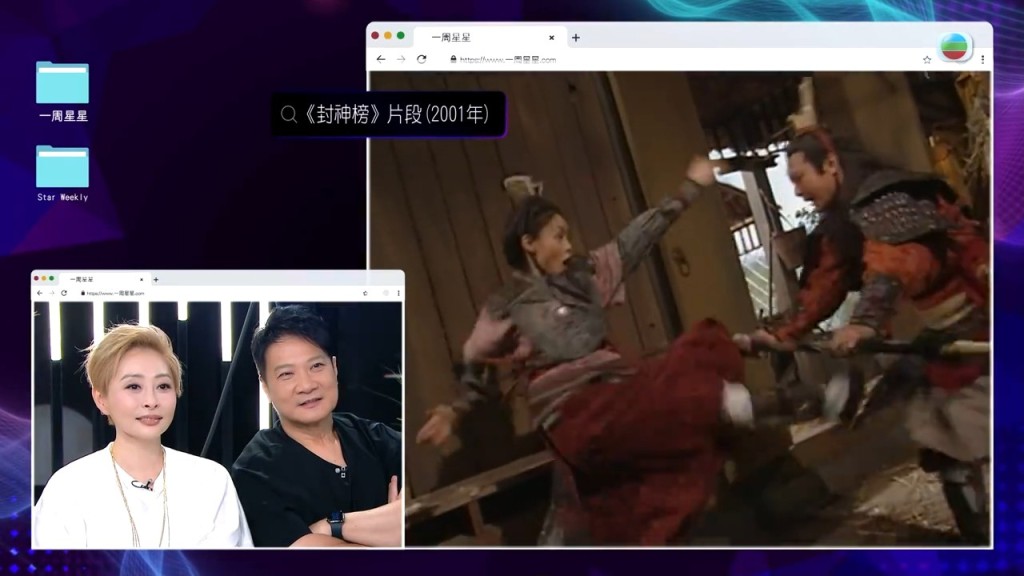Bookmark the page with the star in the small browser

pyautogui.click(x=365, y=293)
